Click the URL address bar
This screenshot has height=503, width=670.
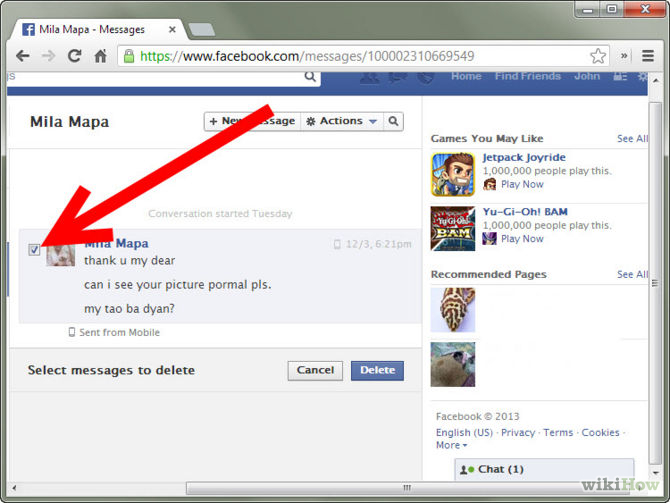[x=360, y=56]
